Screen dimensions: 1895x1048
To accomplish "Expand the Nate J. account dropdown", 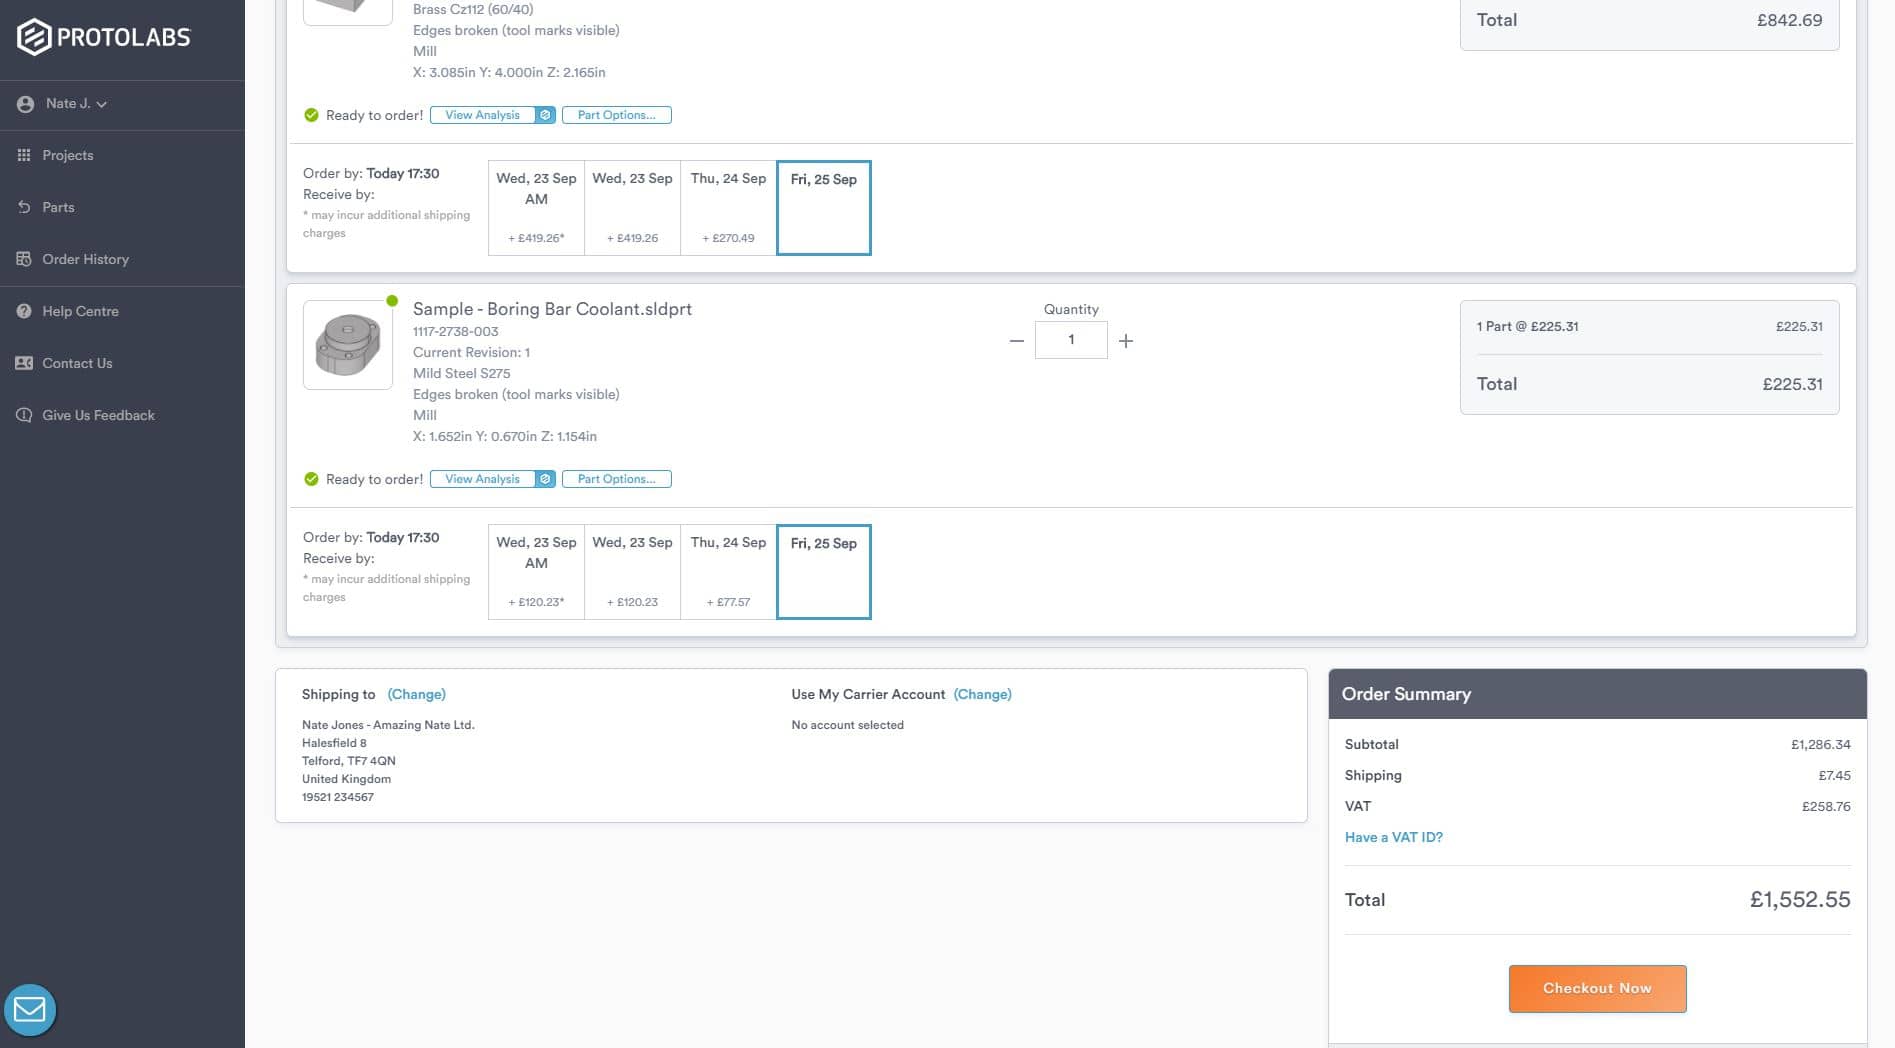I will point(76,104).
